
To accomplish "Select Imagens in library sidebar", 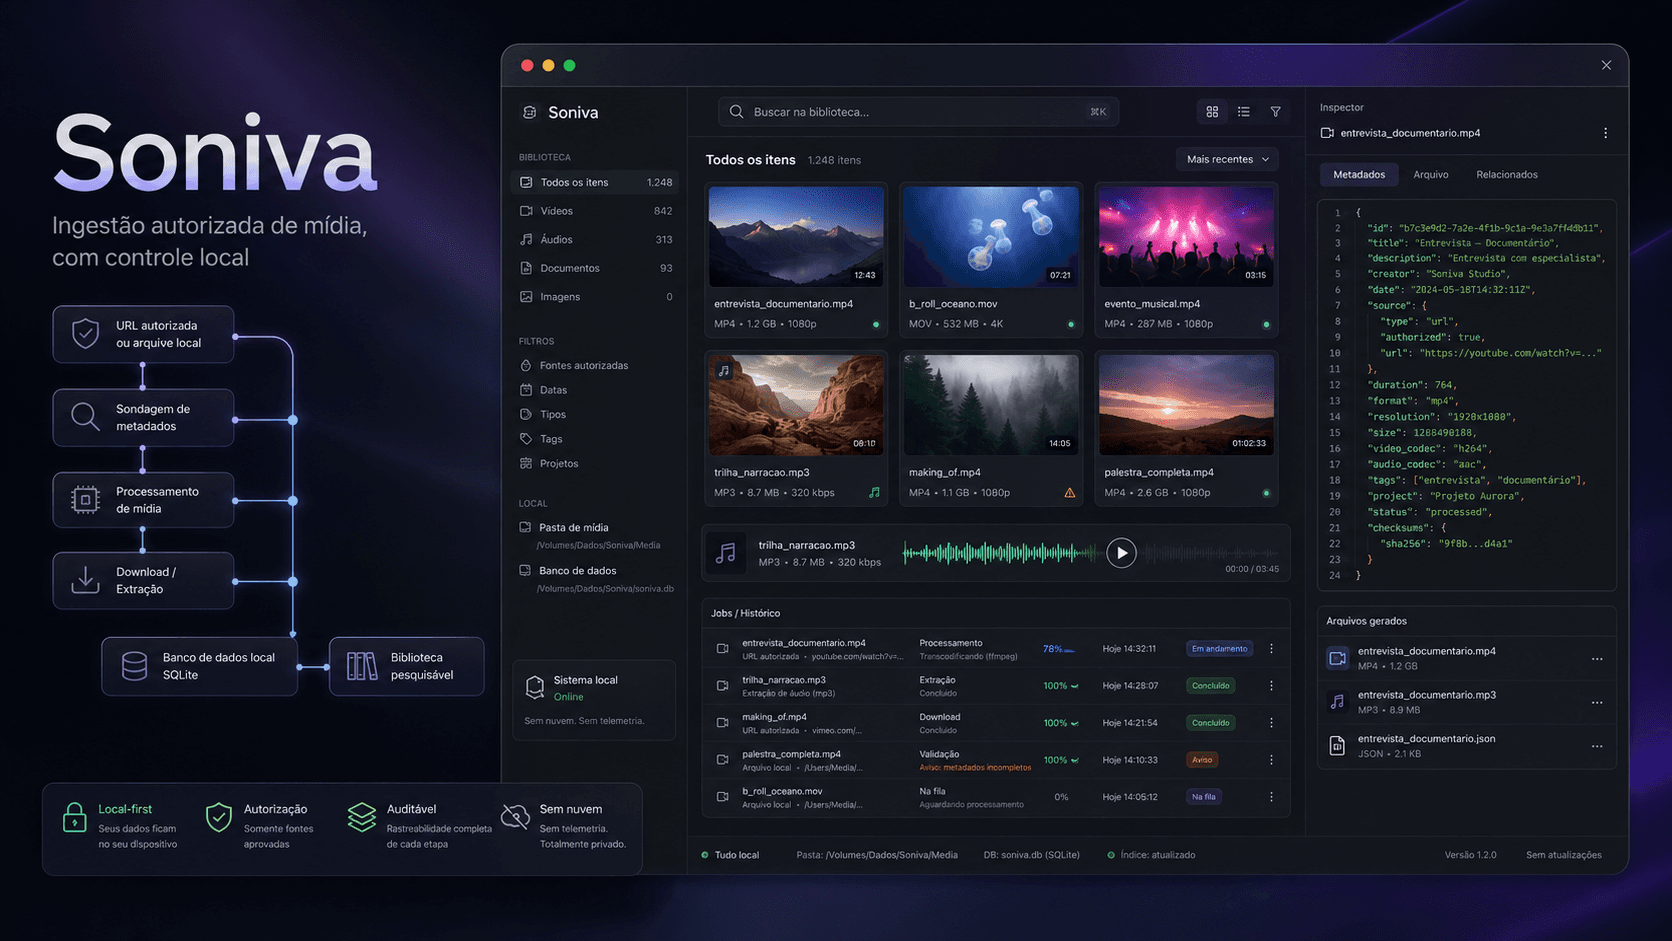I will pyautogui.click(x=595, y=297).
